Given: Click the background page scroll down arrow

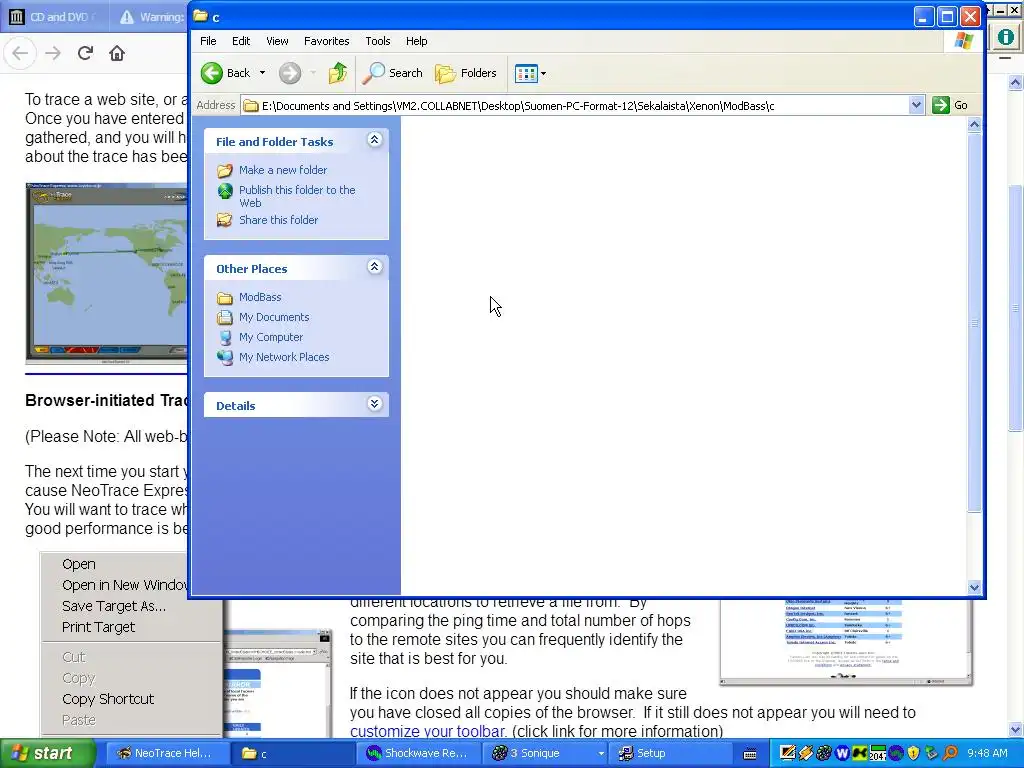Looking at the screenshot, I should point(1015,729).
